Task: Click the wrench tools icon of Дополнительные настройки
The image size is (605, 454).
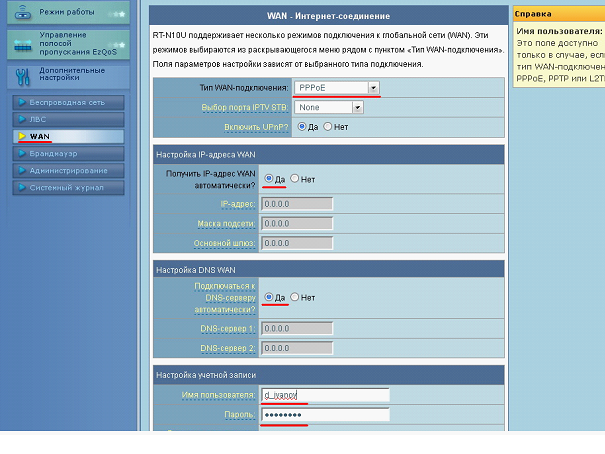Action: pyautogui.click(x=22, y=77)
